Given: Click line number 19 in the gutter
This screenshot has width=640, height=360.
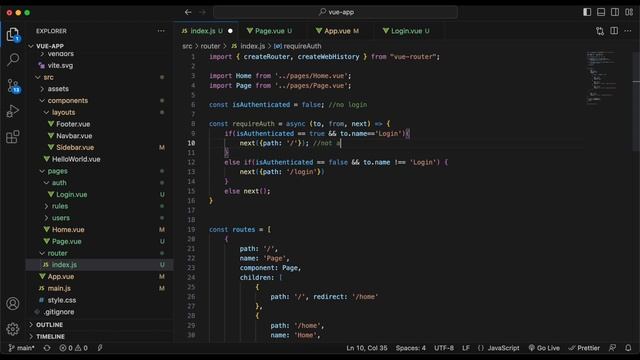Looking at the screenshot, I should [x=191, y=229].
